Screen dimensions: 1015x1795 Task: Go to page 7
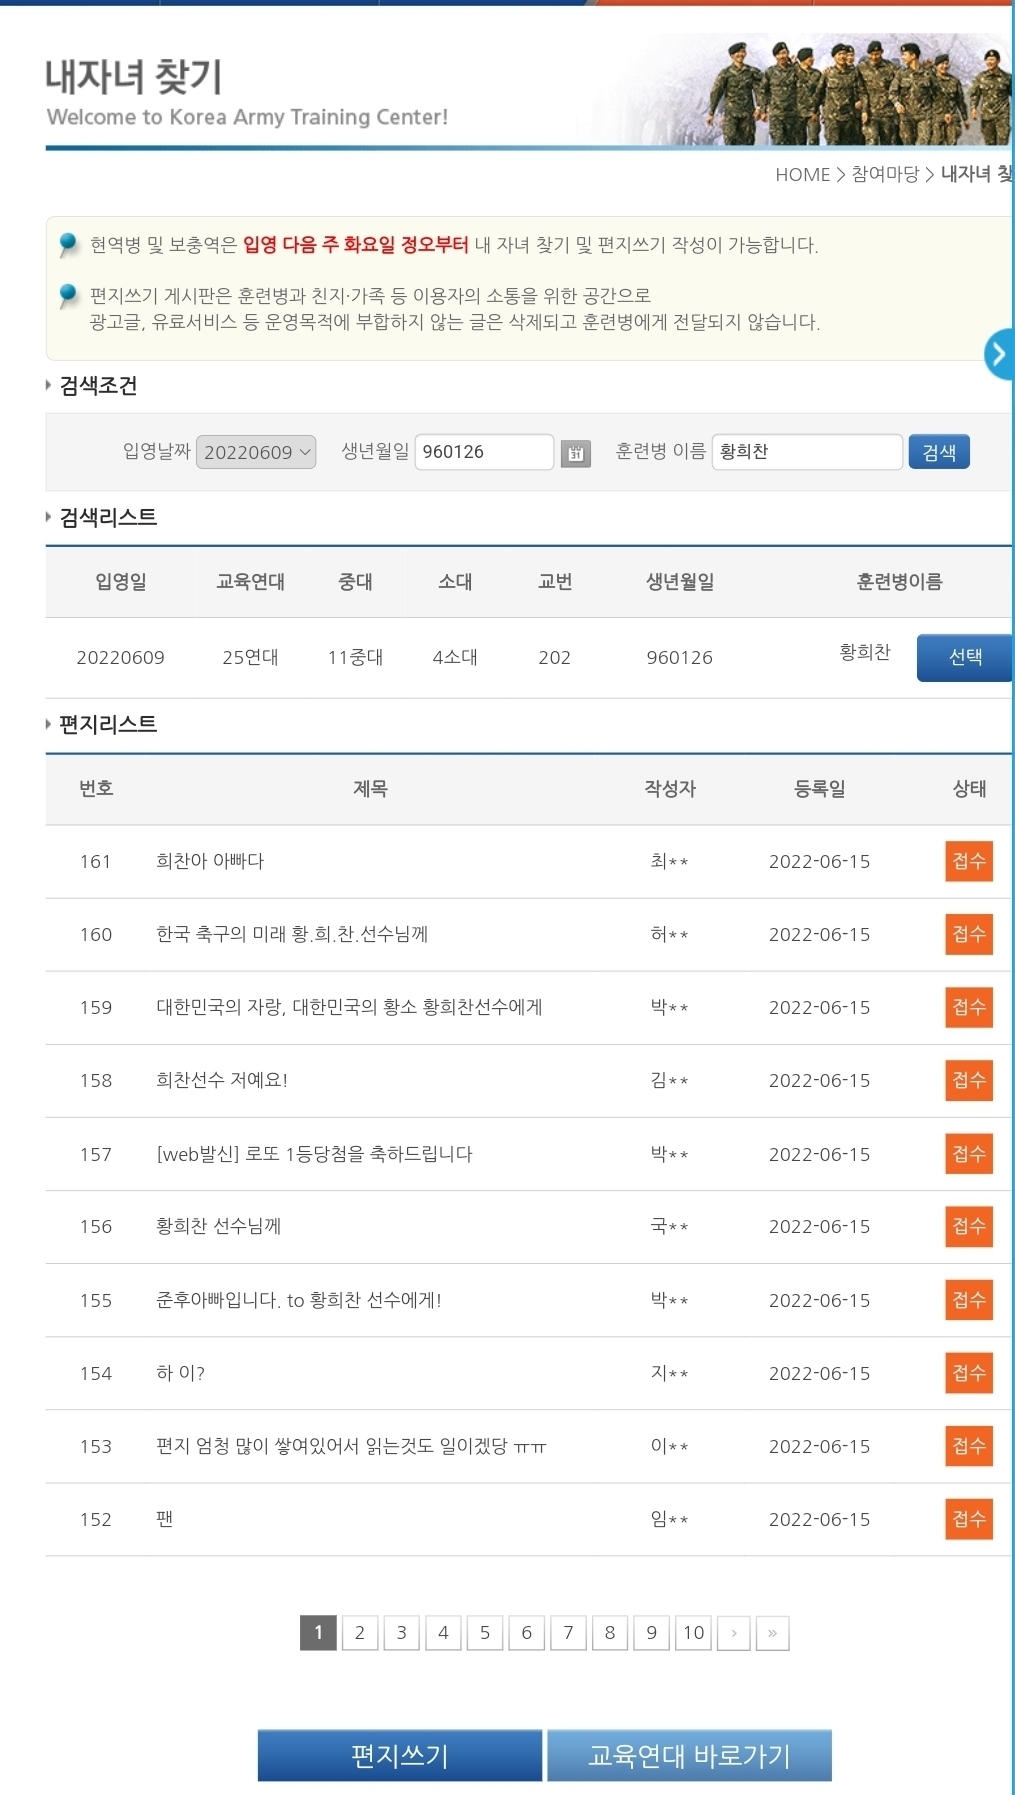(568, 1633)
